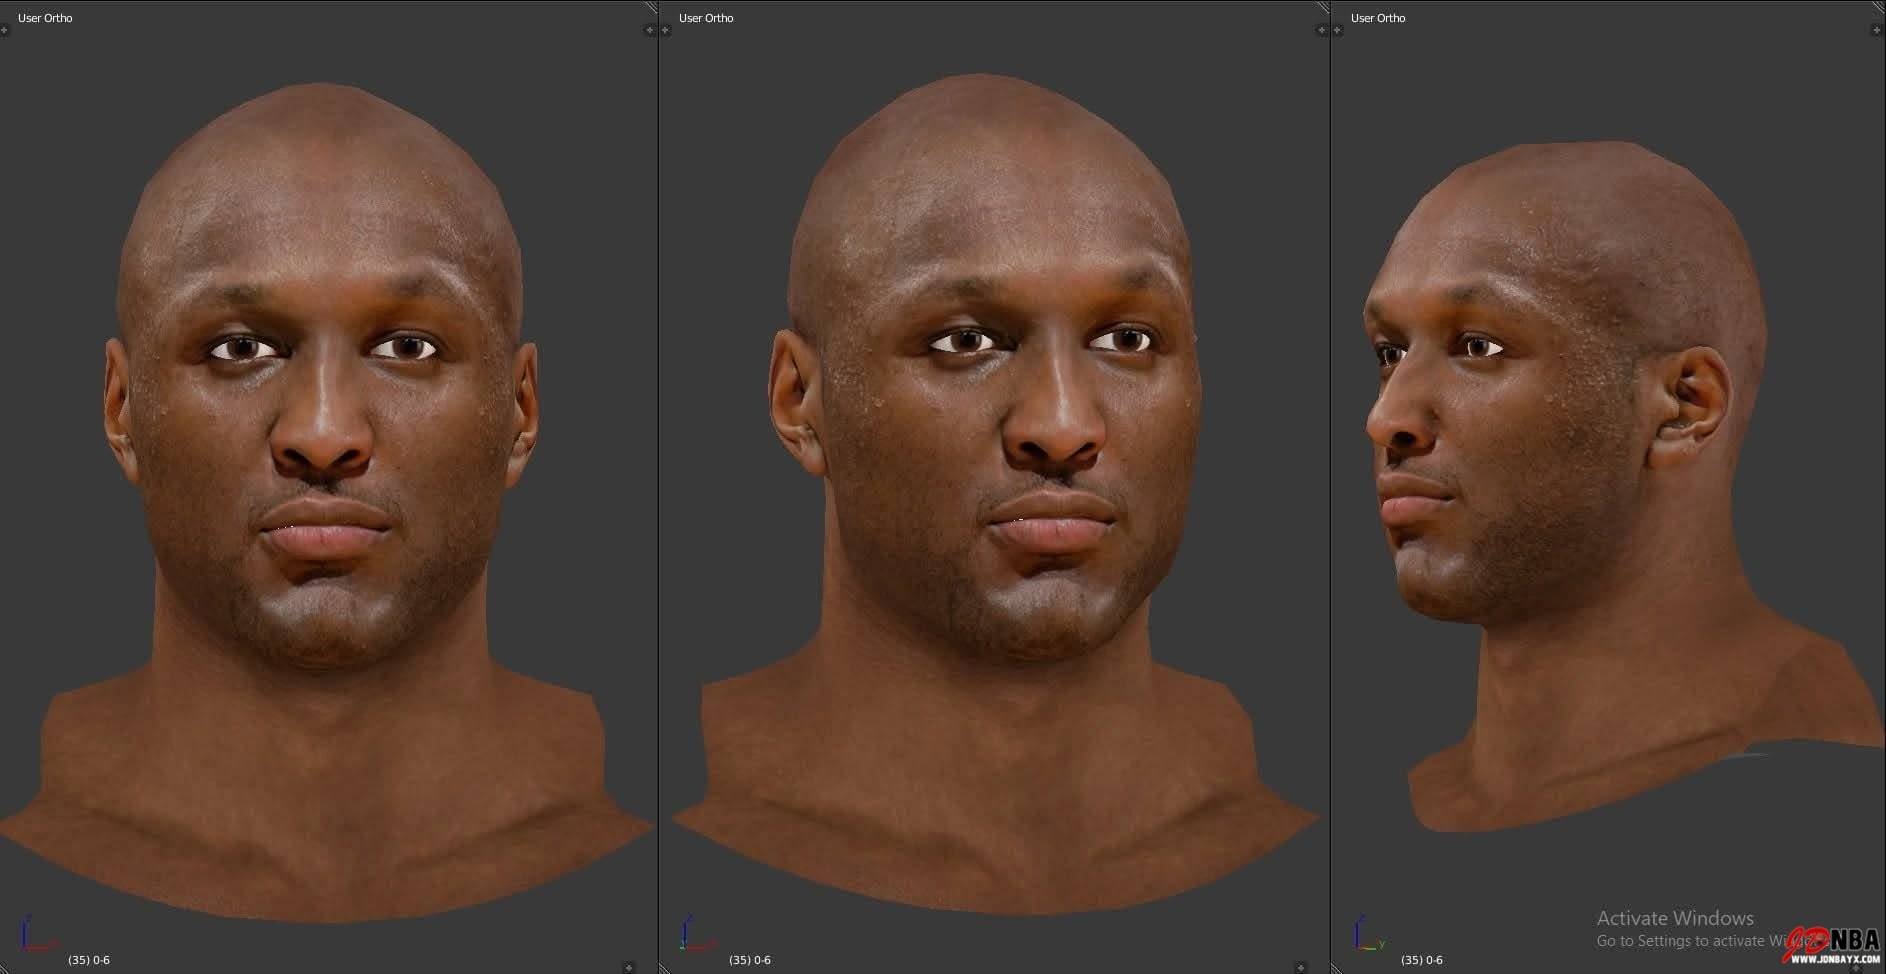1886x974 pixels.
Task: Expand the tool shelf plus in left viewport
Action: [5, 30]
